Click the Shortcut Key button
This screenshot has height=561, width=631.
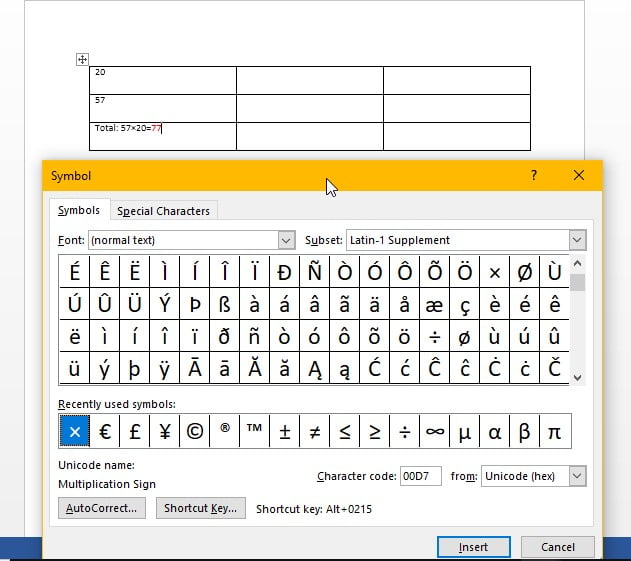point(201,508)
